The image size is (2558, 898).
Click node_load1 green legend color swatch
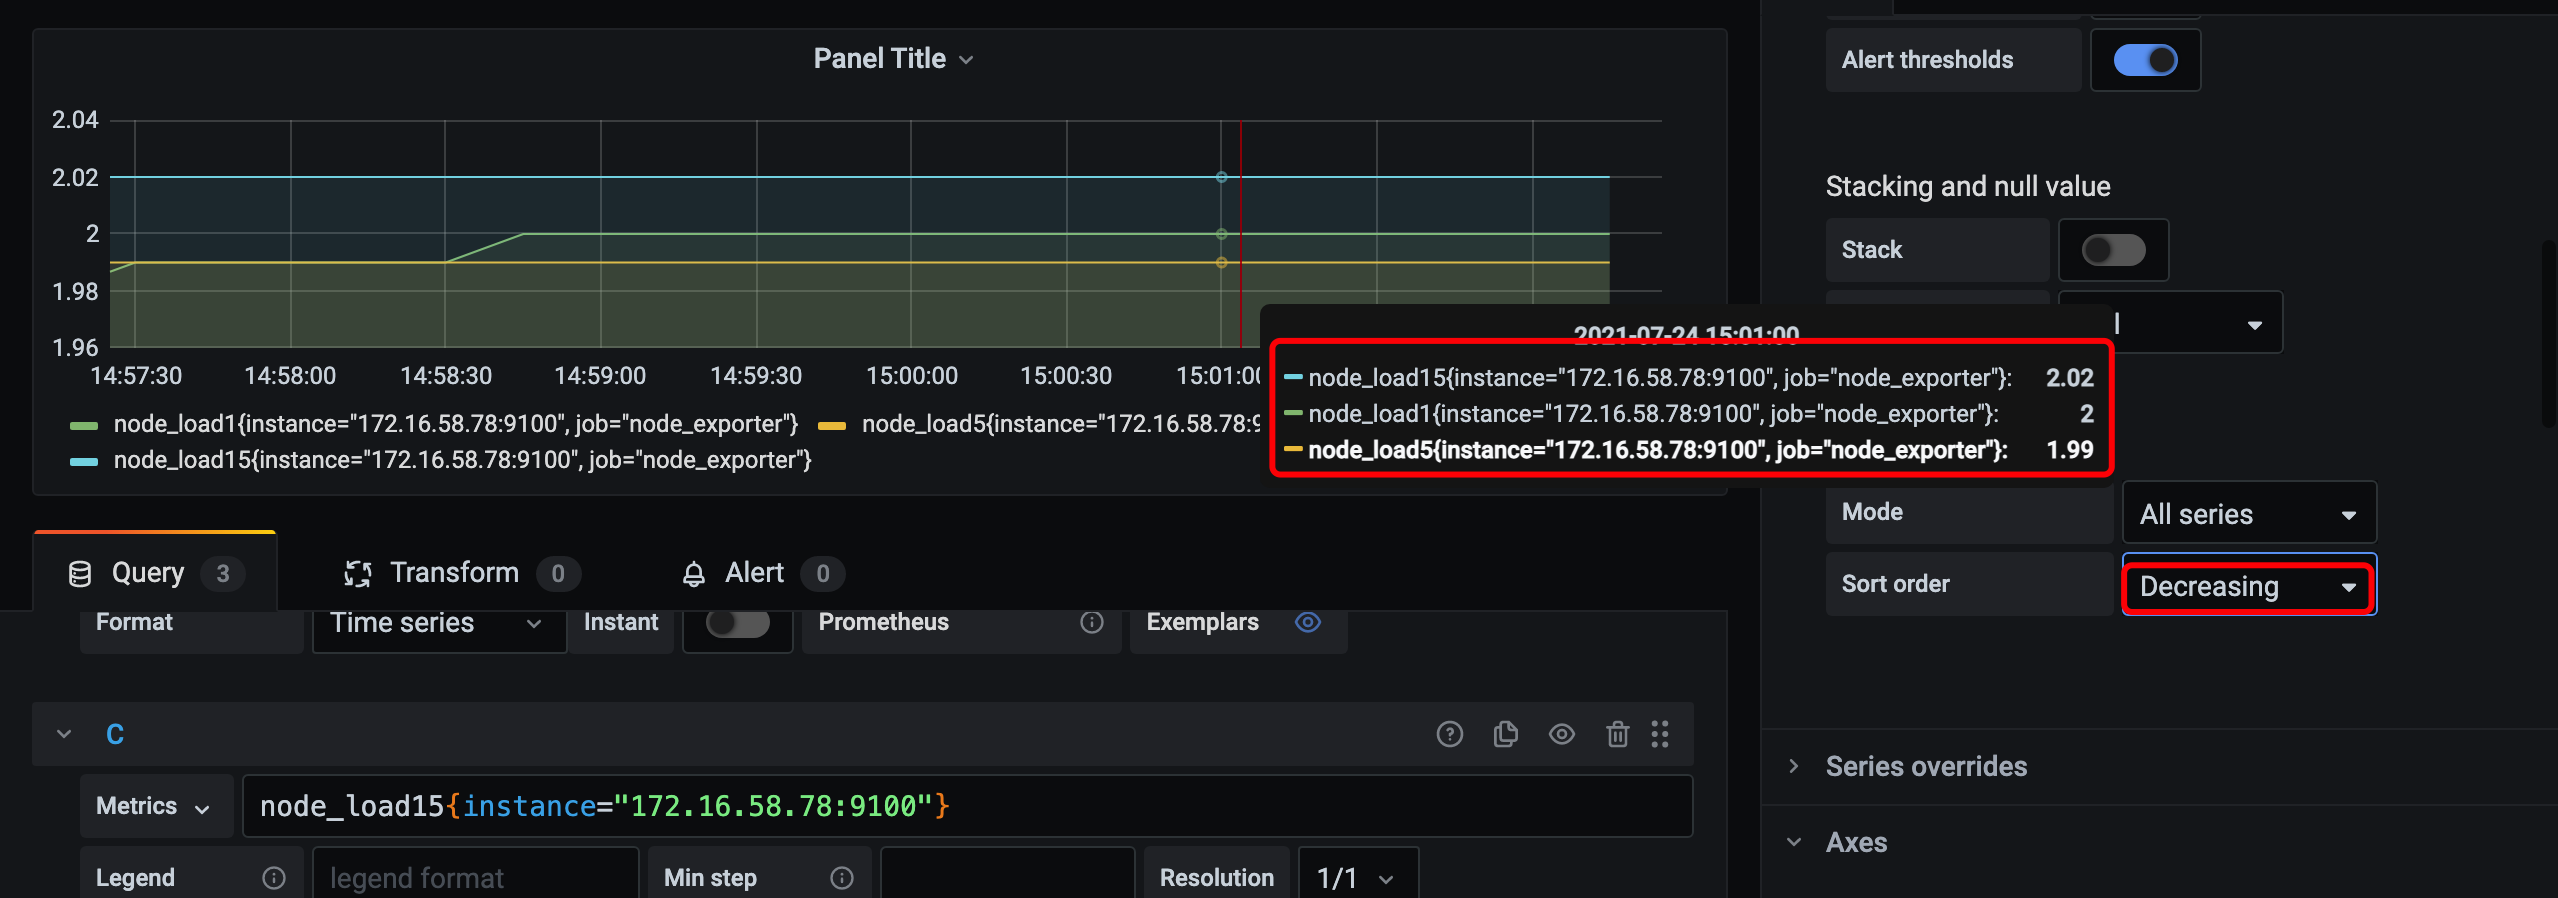[84, 426]
